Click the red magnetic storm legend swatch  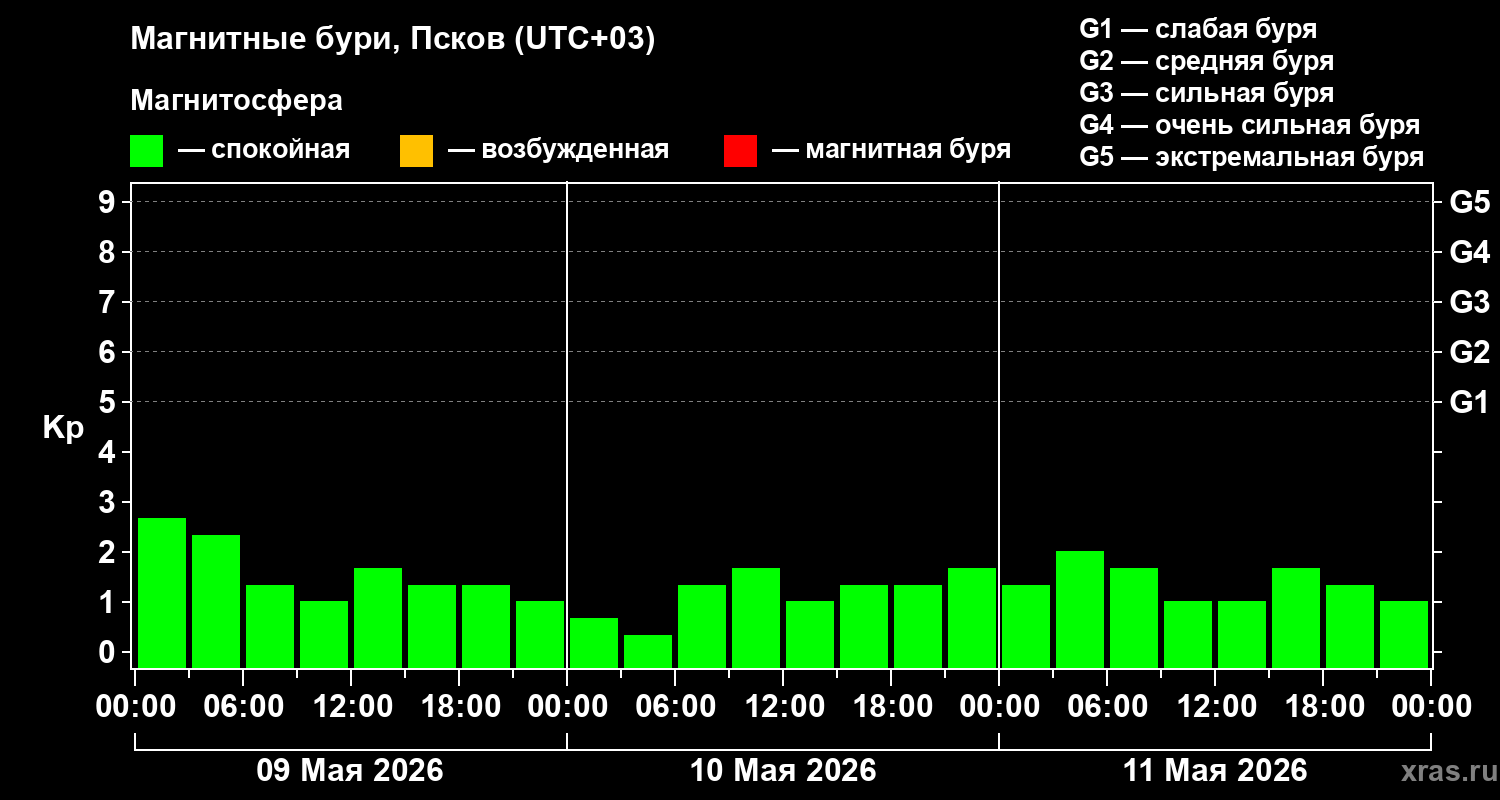740,151
